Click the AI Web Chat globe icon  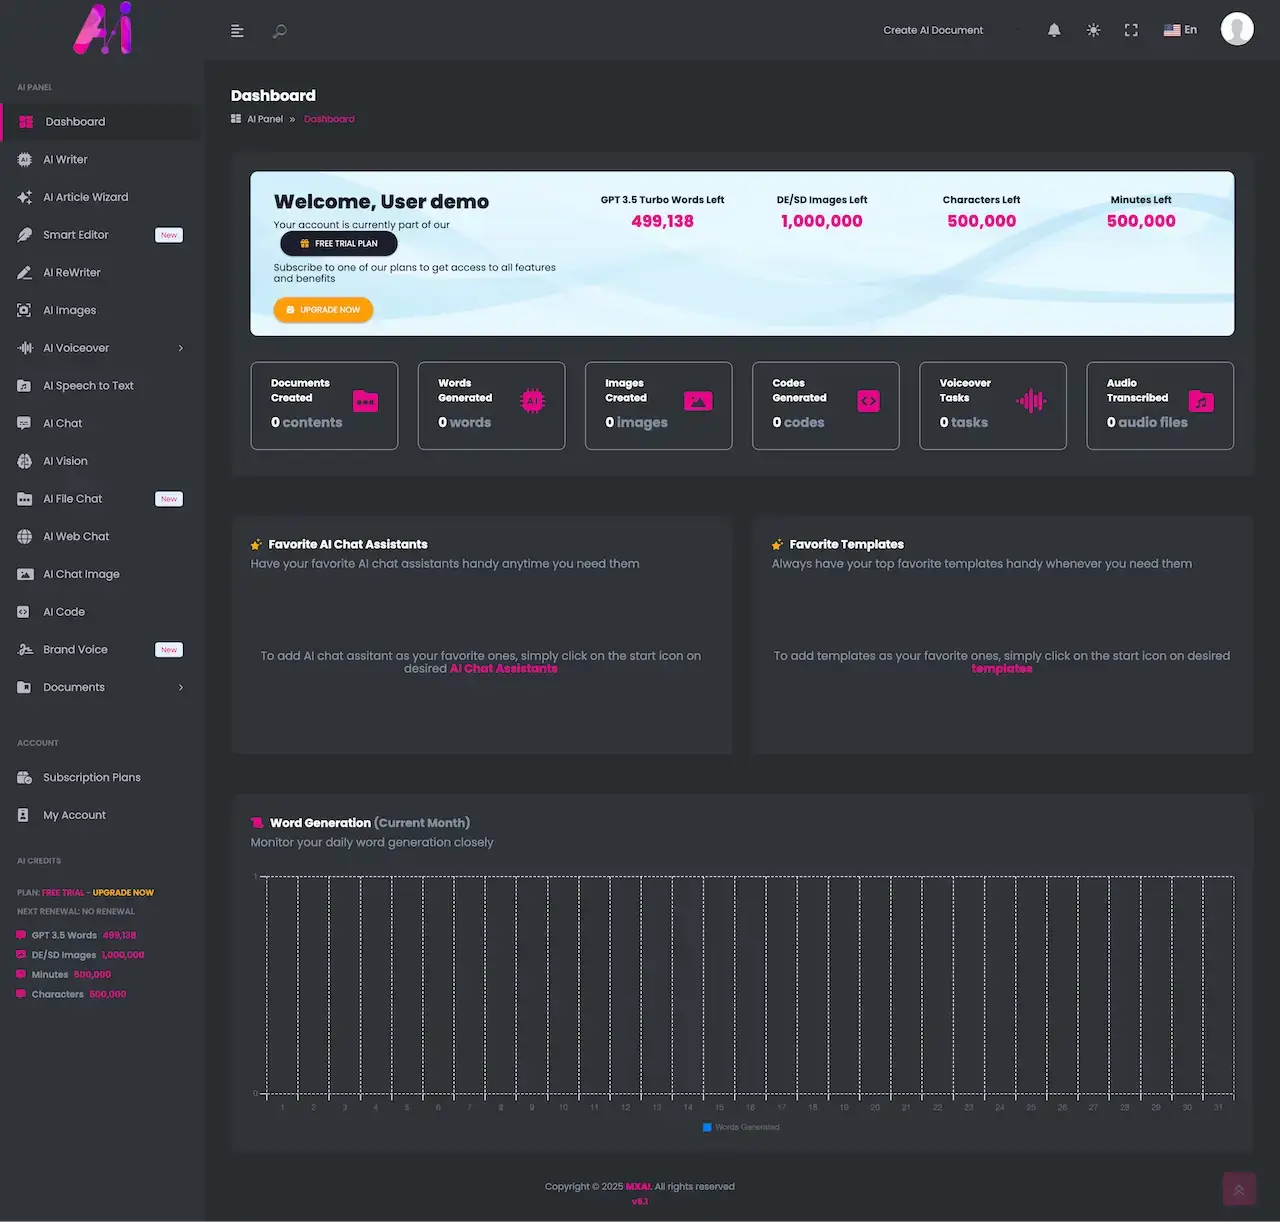[24, 537]
